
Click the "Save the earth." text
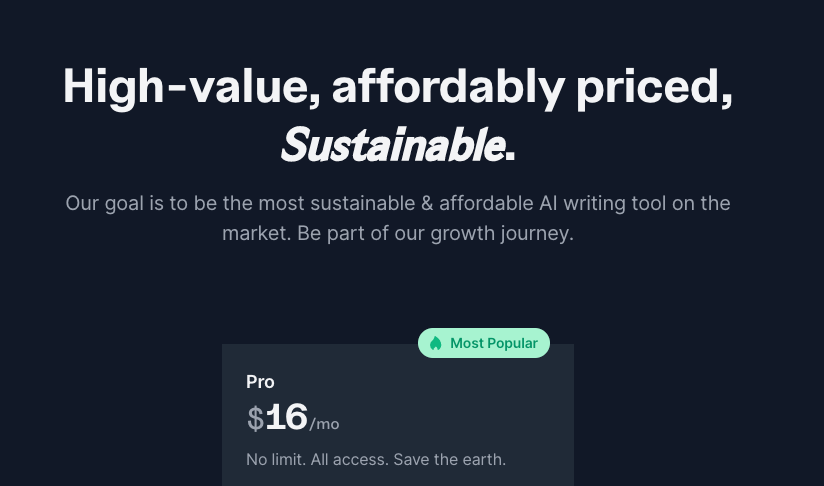coord(450,460)
